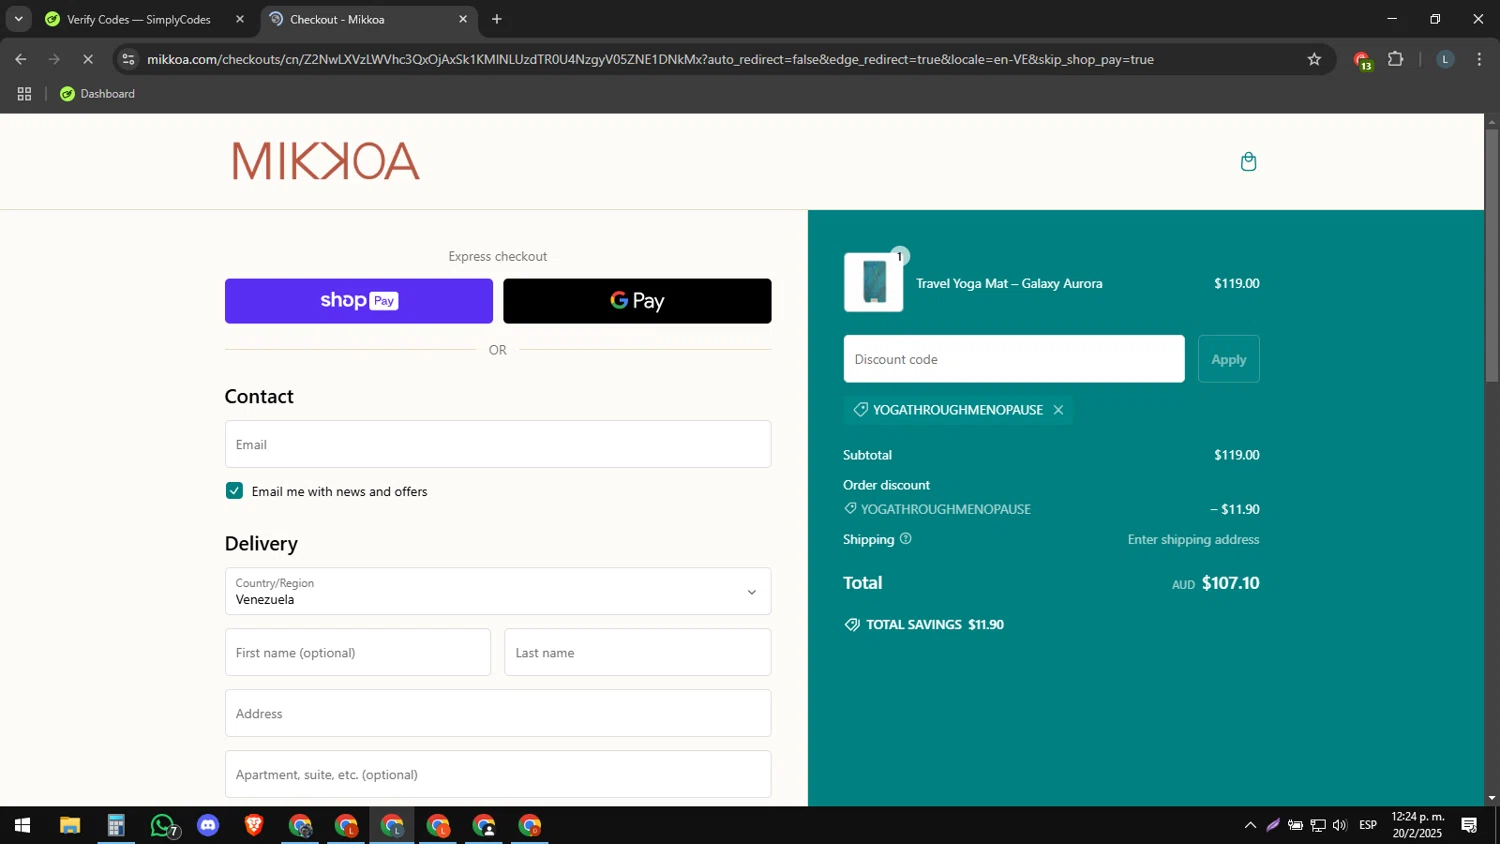Screen dimensions: 1500x844
Task: Focus the Last name field
Action: (x=638, y=652)
